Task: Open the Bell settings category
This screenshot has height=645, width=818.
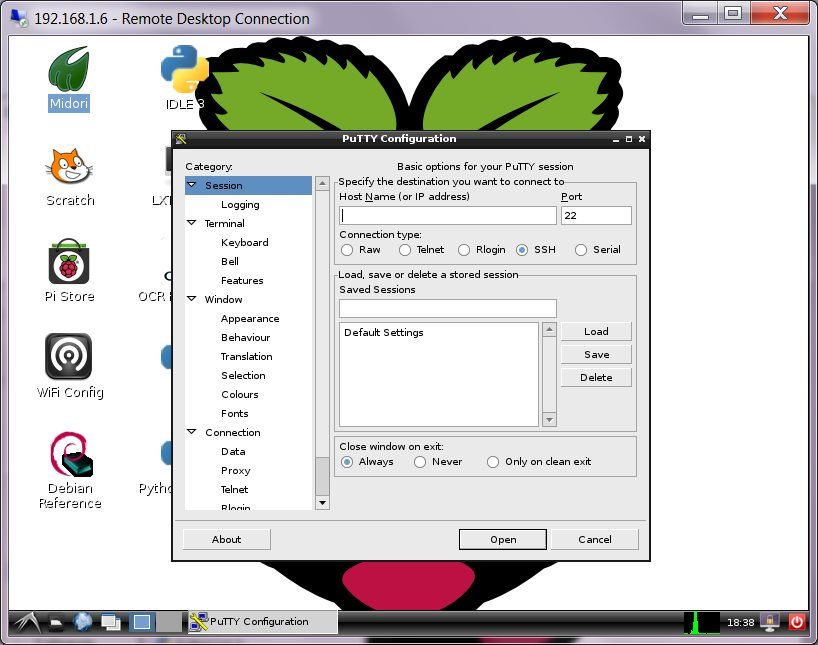Action: pos(230,261)
